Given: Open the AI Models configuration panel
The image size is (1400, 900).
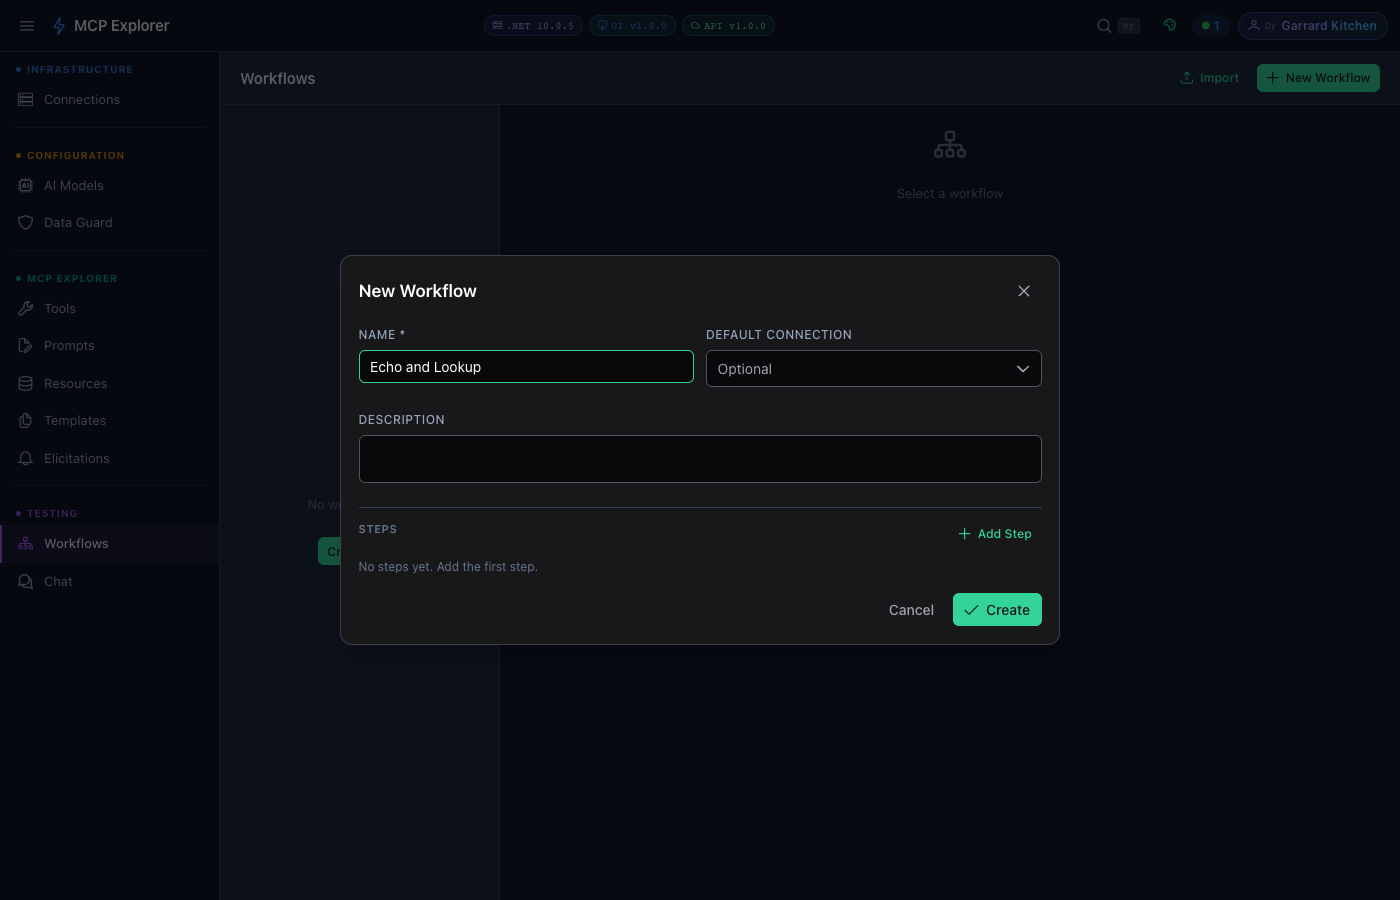Looking at the screenshot, I should click(x=73, y=185).
